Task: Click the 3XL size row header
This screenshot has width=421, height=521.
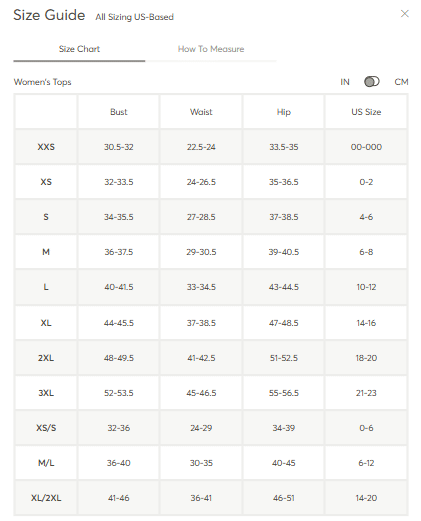Action: click(46, 393)
